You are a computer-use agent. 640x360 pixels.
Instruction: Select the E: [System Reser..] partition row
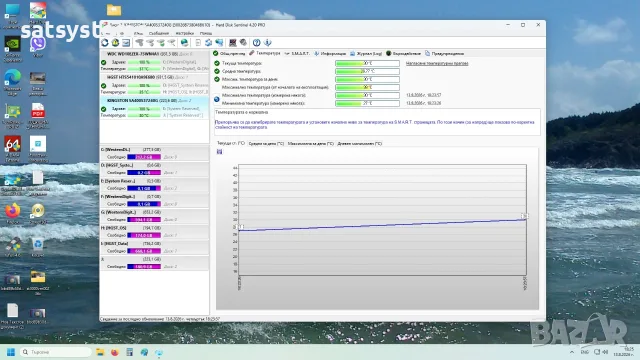[154, 184]
